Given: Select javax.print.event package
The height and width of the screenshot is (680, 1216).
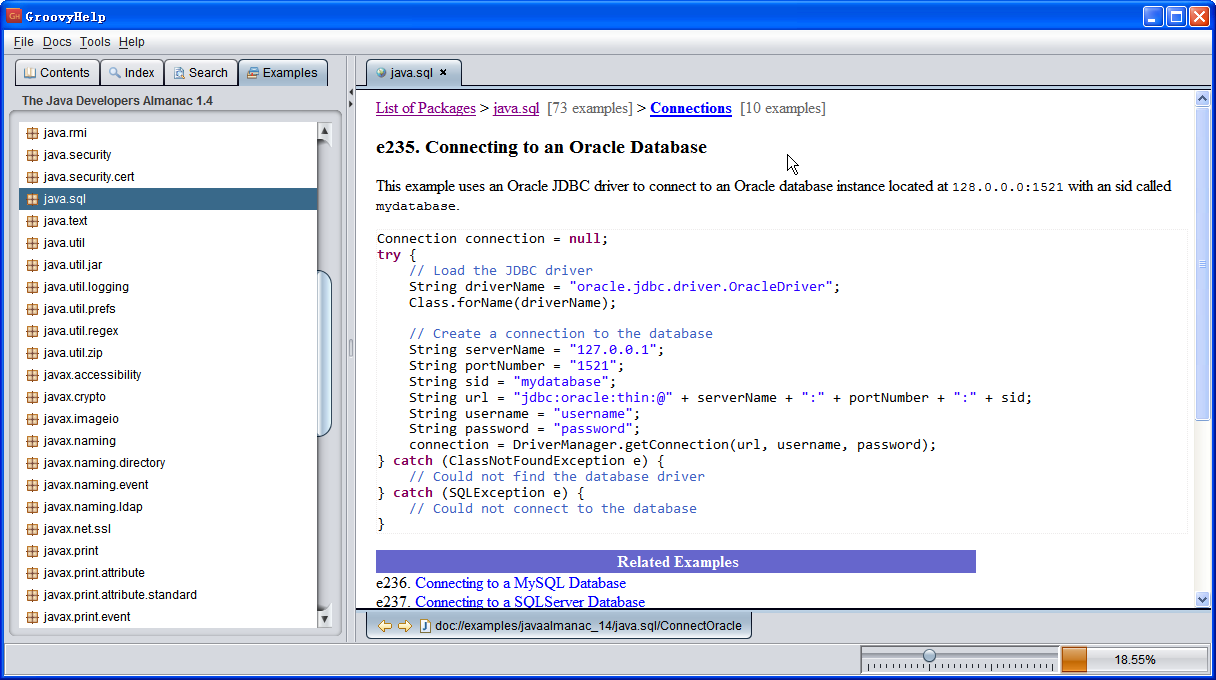Looking at the screenshot, I should (x=168, y=617).
